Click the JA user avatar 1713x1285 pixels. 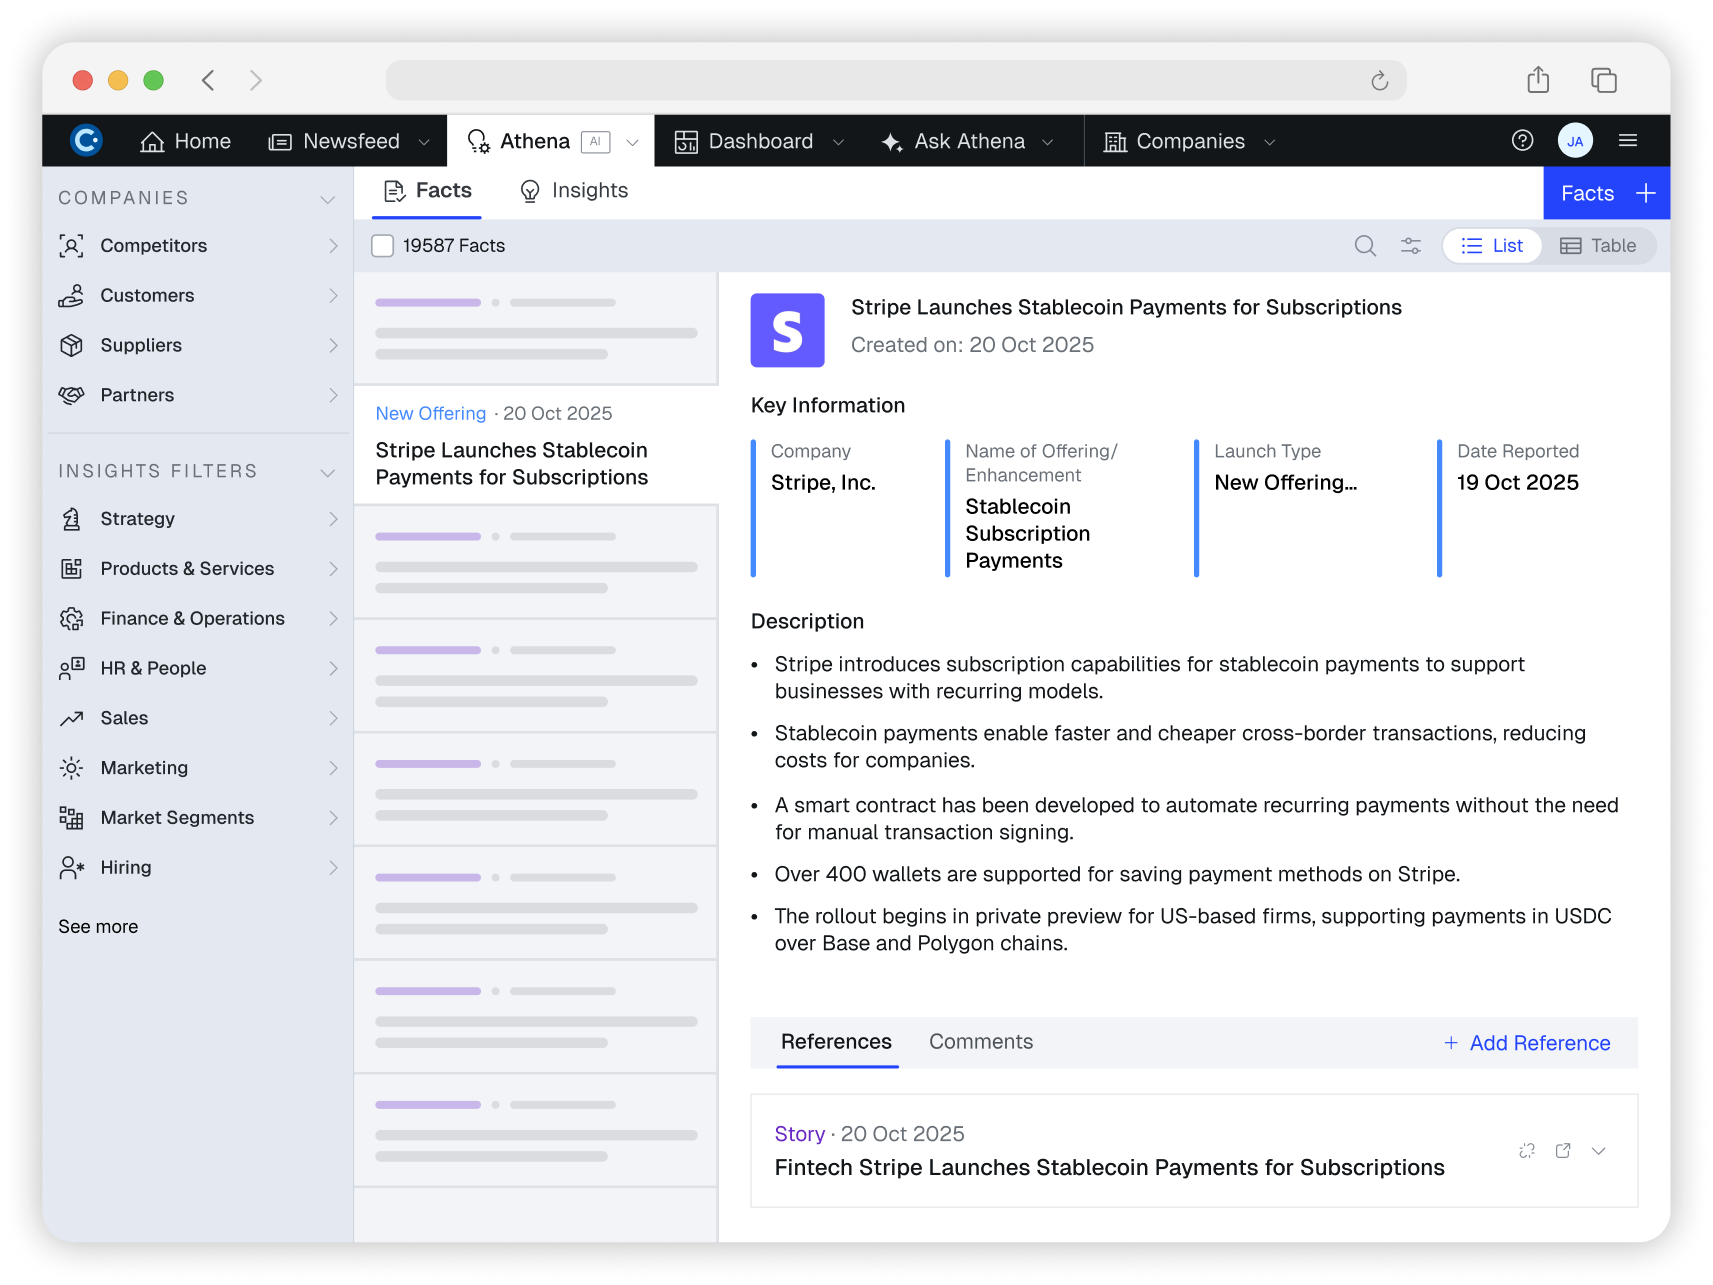[1575, 141]
